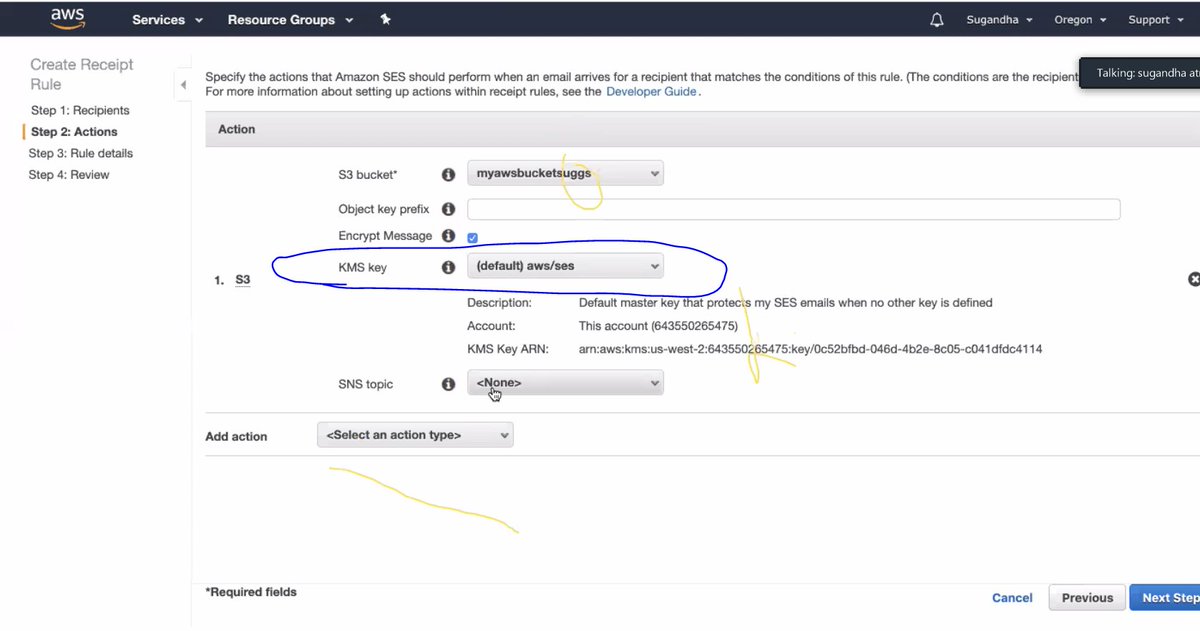Open the Resource Groups menu
The image size is (1200, 631).
tap(290, 19)
